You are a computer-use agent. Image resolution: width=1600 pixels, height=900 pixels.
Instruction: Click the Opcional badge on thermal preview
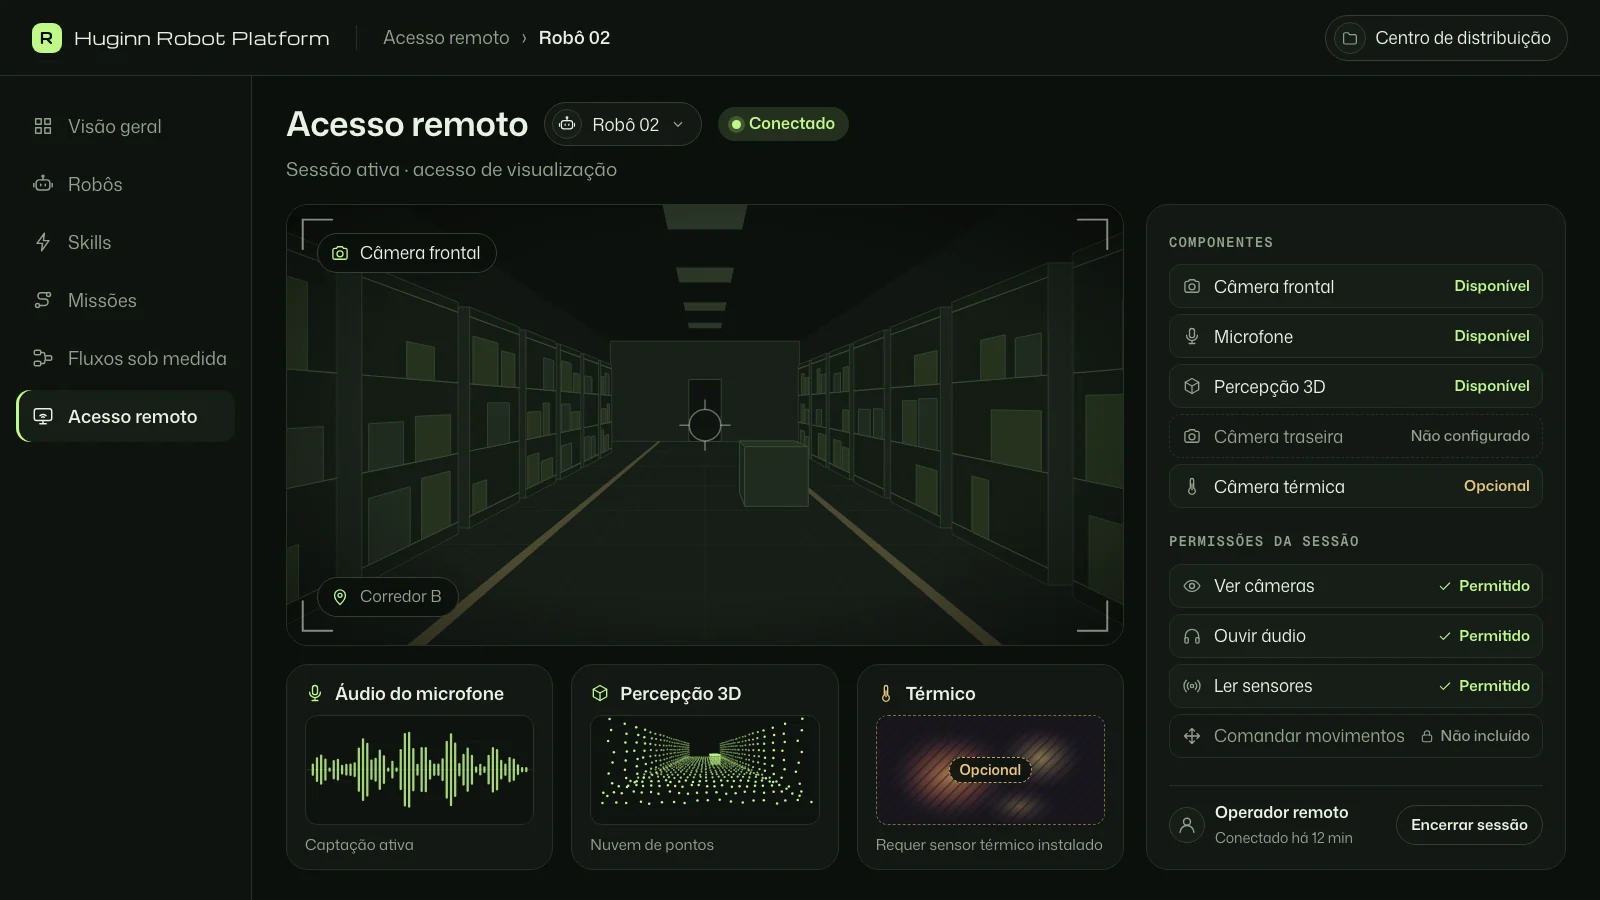tap(990, 770)
